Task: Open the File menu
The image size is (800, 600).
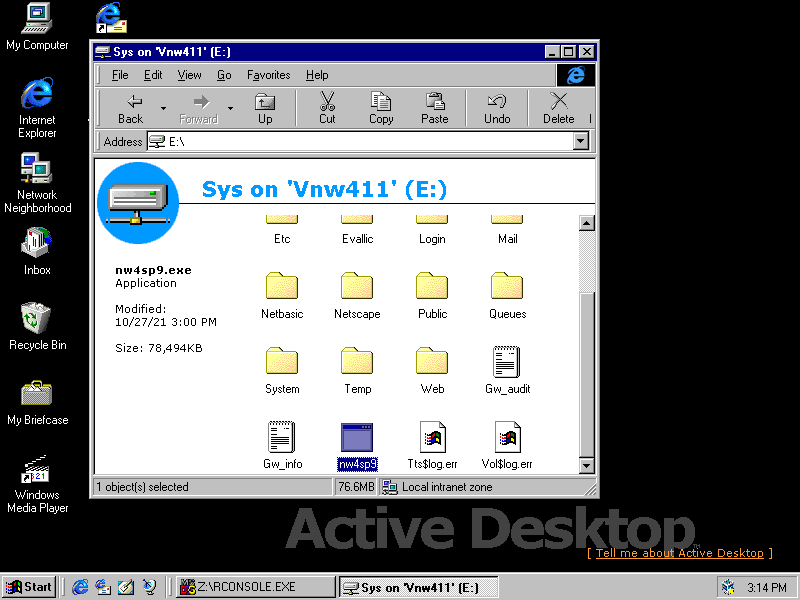Action: (120, 75)
